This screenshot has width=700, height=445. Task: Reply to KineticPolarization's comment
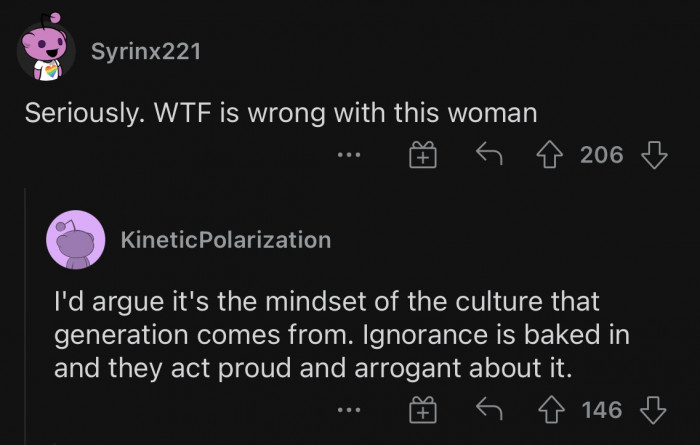(x=487, y=410)
